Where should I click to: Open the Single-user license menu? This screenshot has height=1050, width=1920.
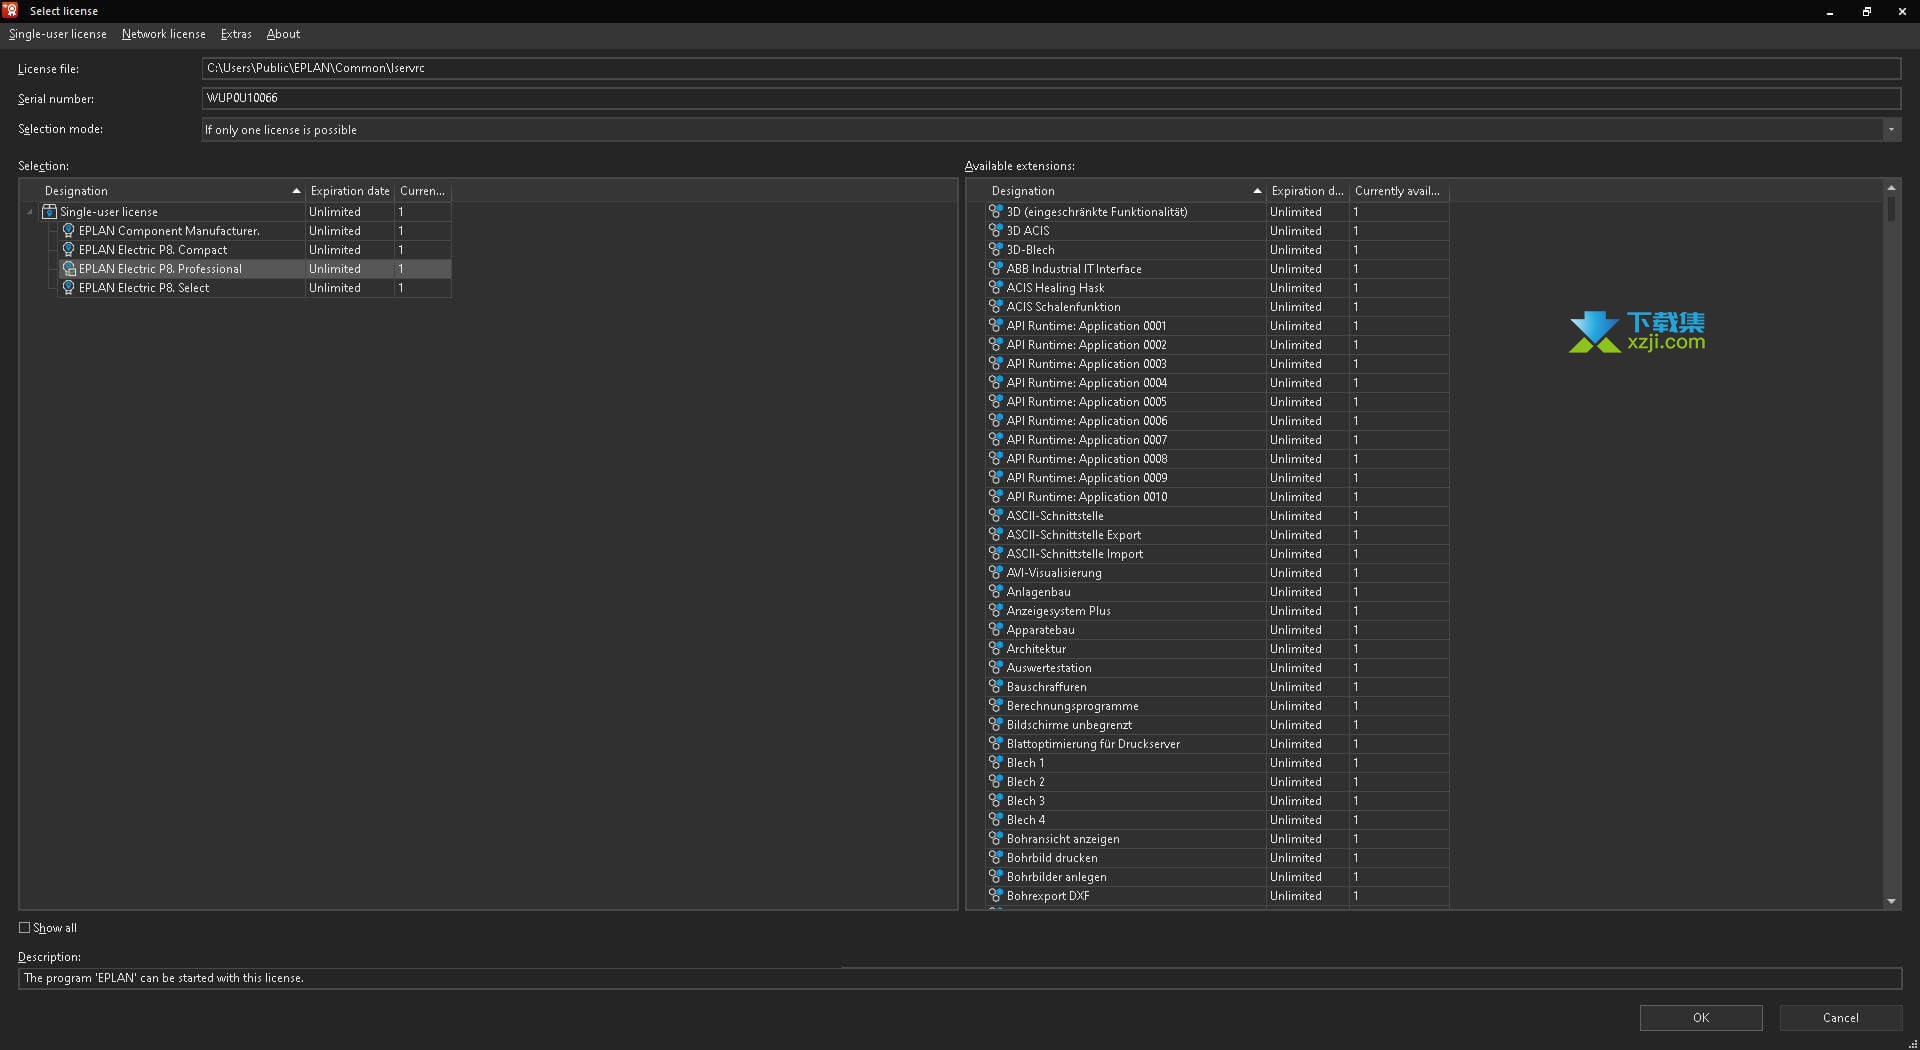58,34
